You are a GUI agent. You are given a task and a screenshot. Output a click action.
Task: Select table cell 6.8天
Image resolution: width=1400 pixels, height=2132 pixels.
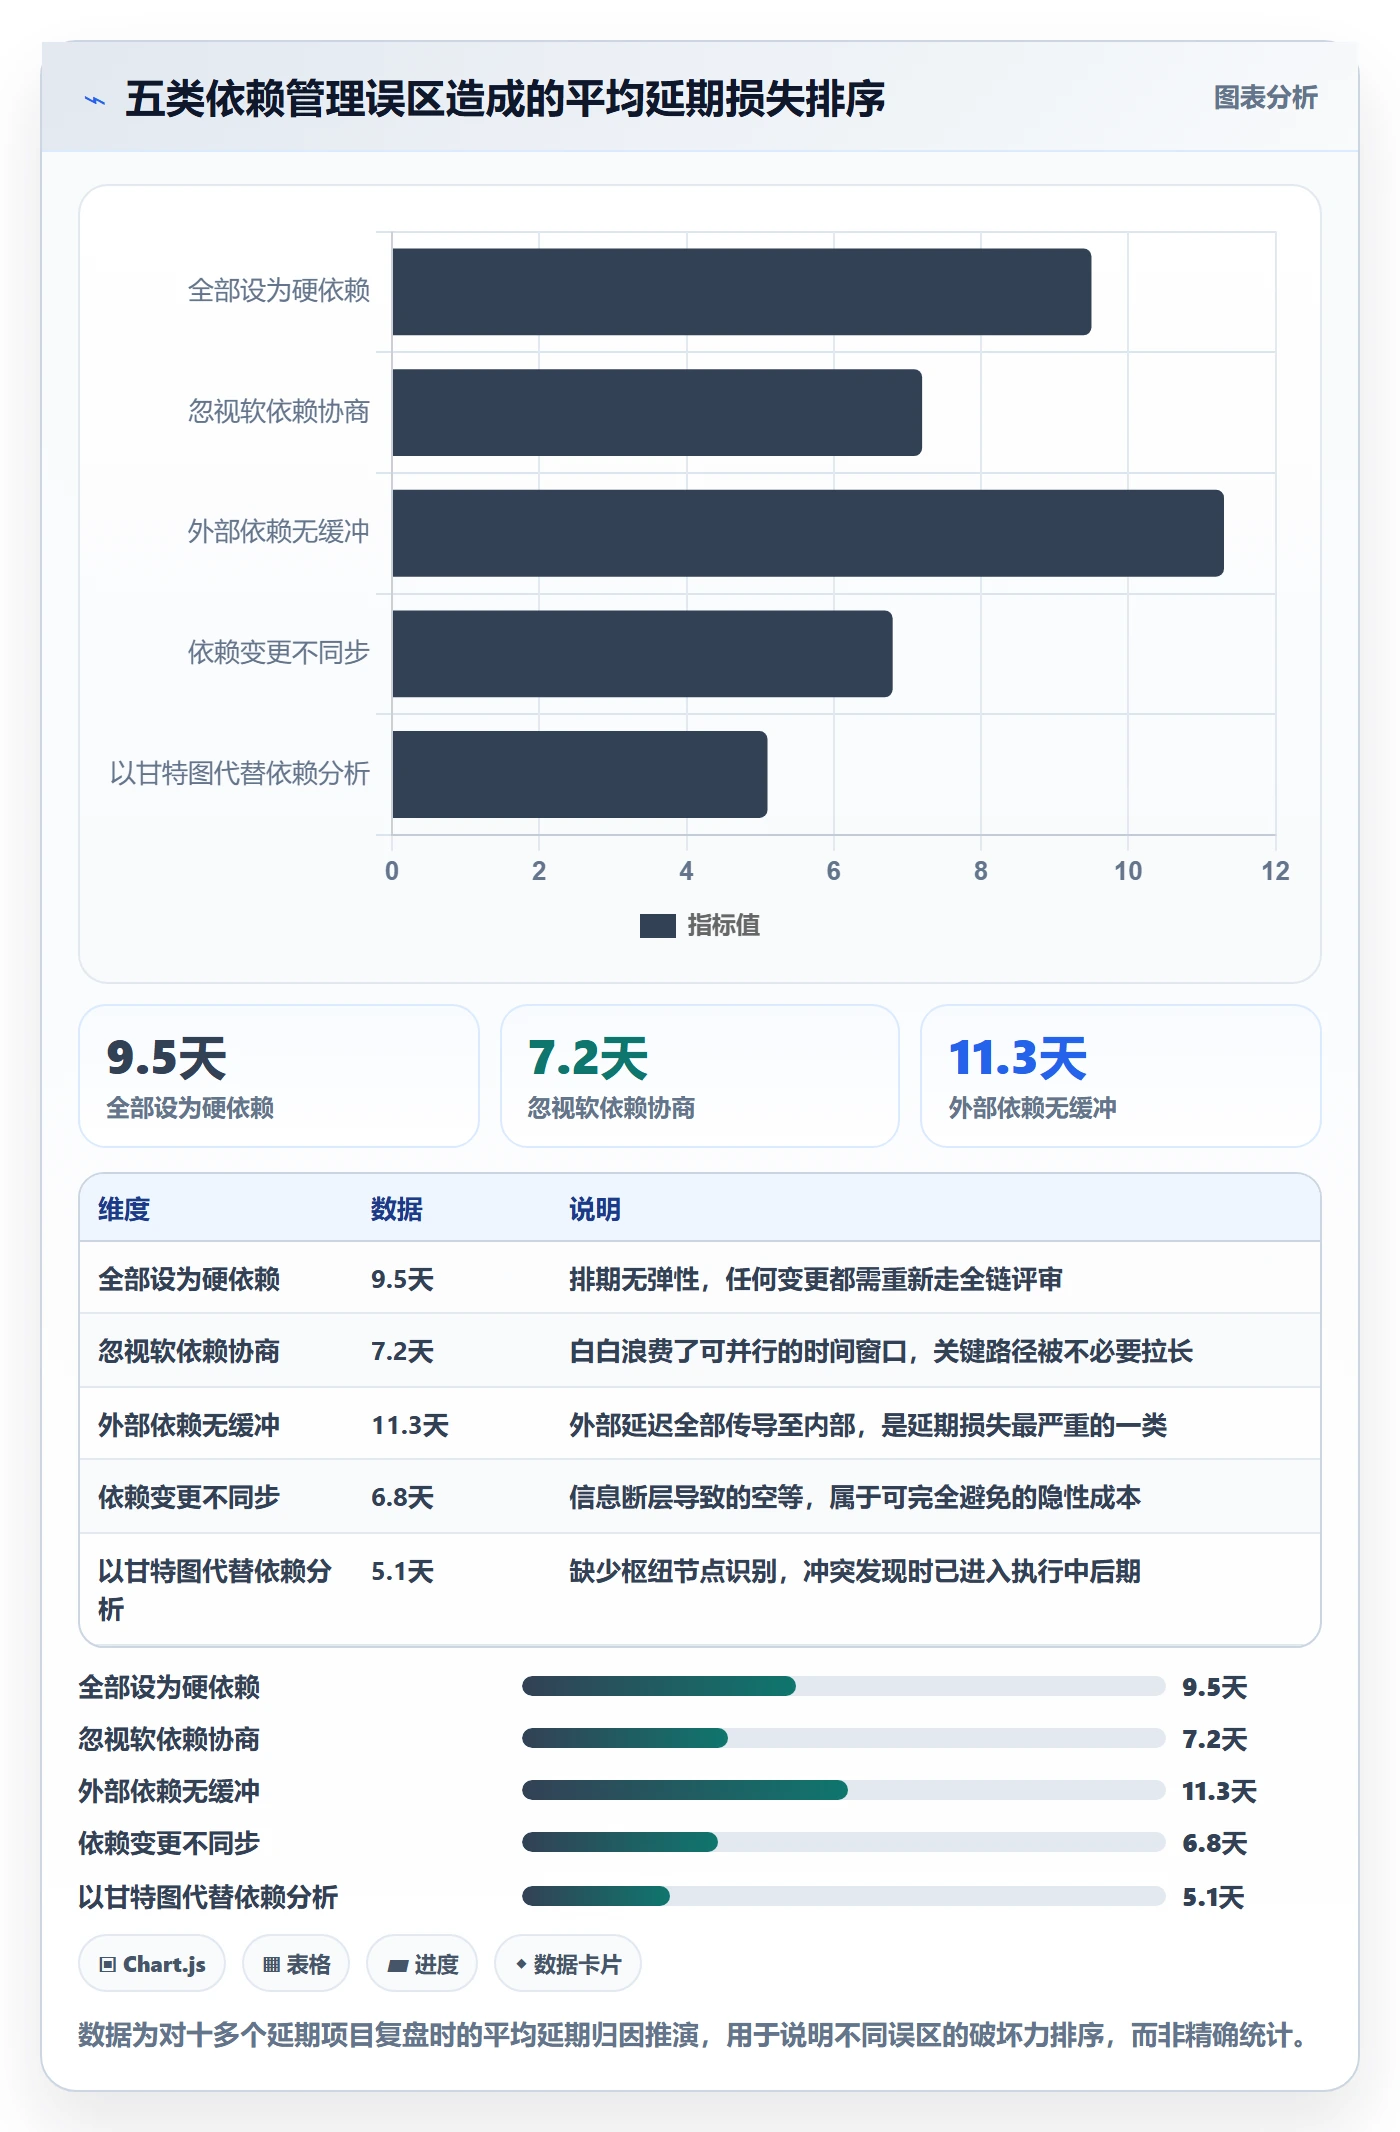(x=402, y=1497)
